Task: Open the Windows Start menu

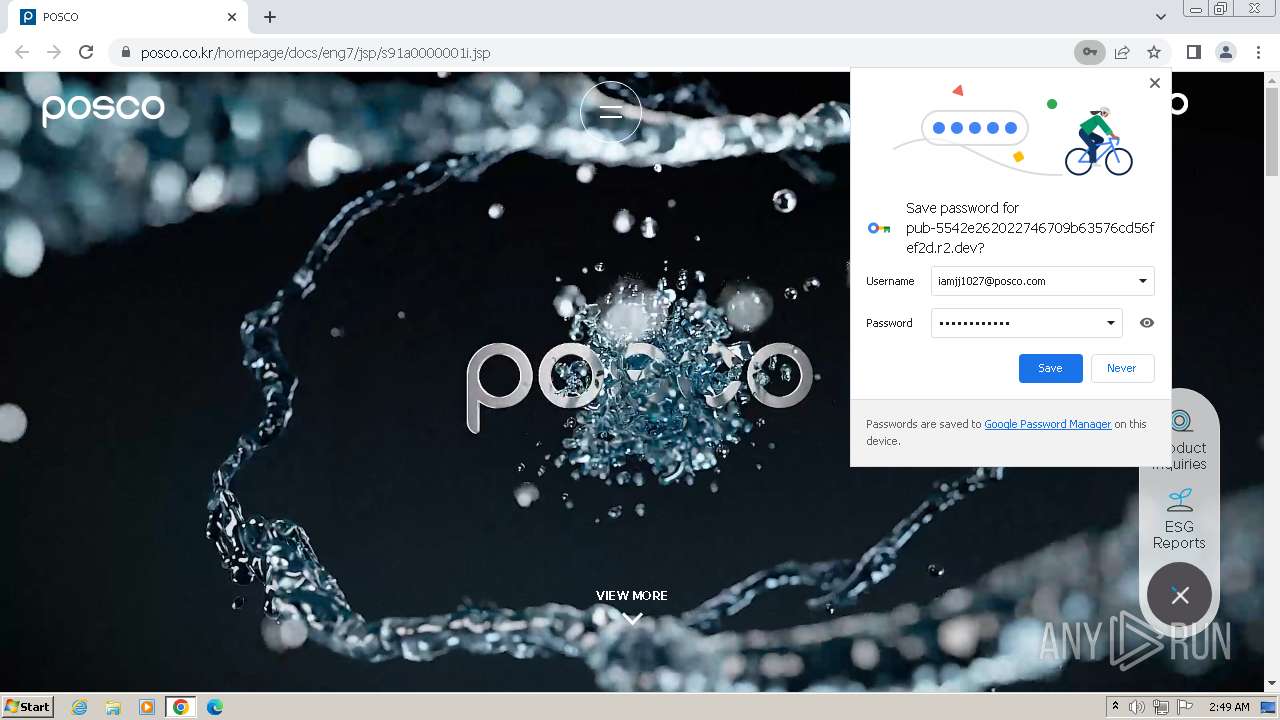Action: (x=27, y=706)
